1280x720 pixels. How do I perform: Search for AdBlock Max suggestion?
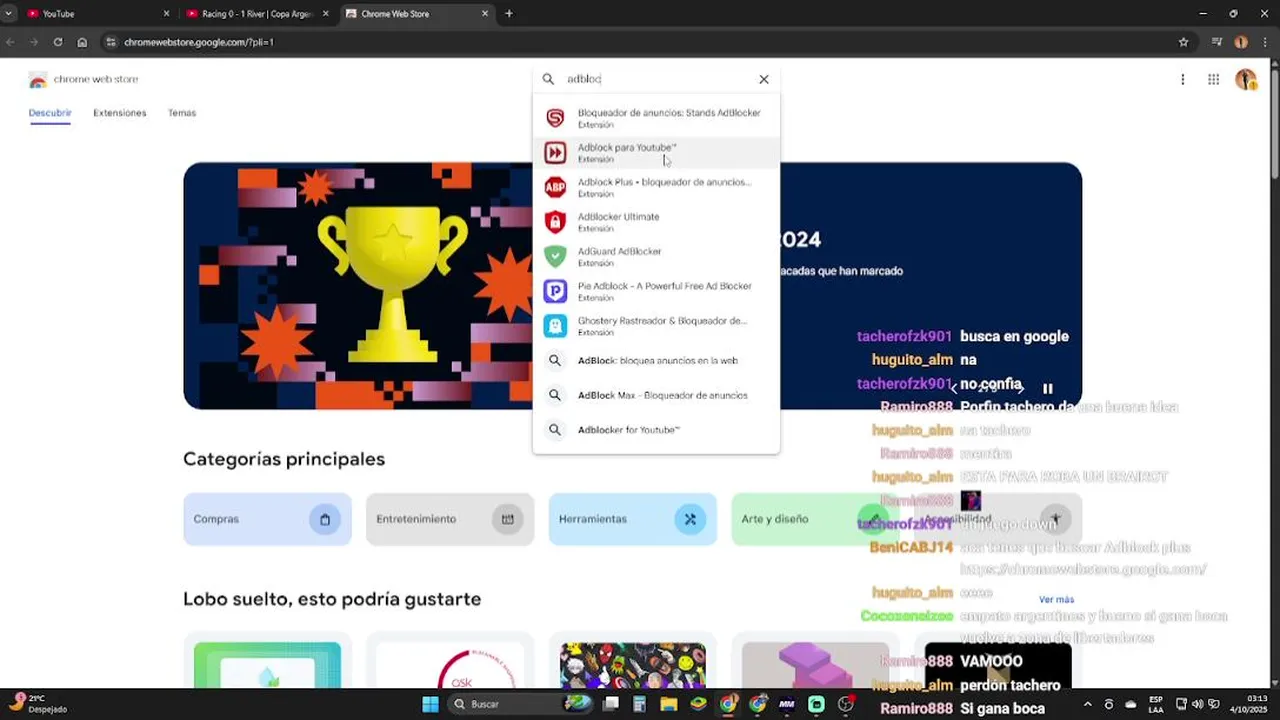[656, 395]
